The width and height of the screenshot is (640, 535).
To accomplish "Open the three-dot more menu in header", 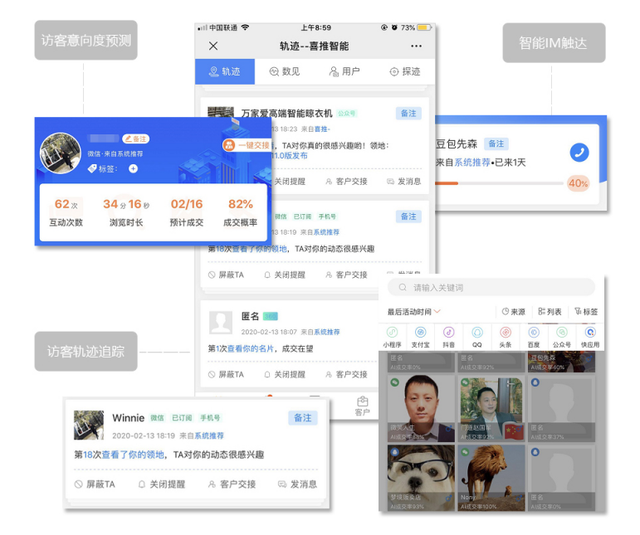I will [416, 46].
